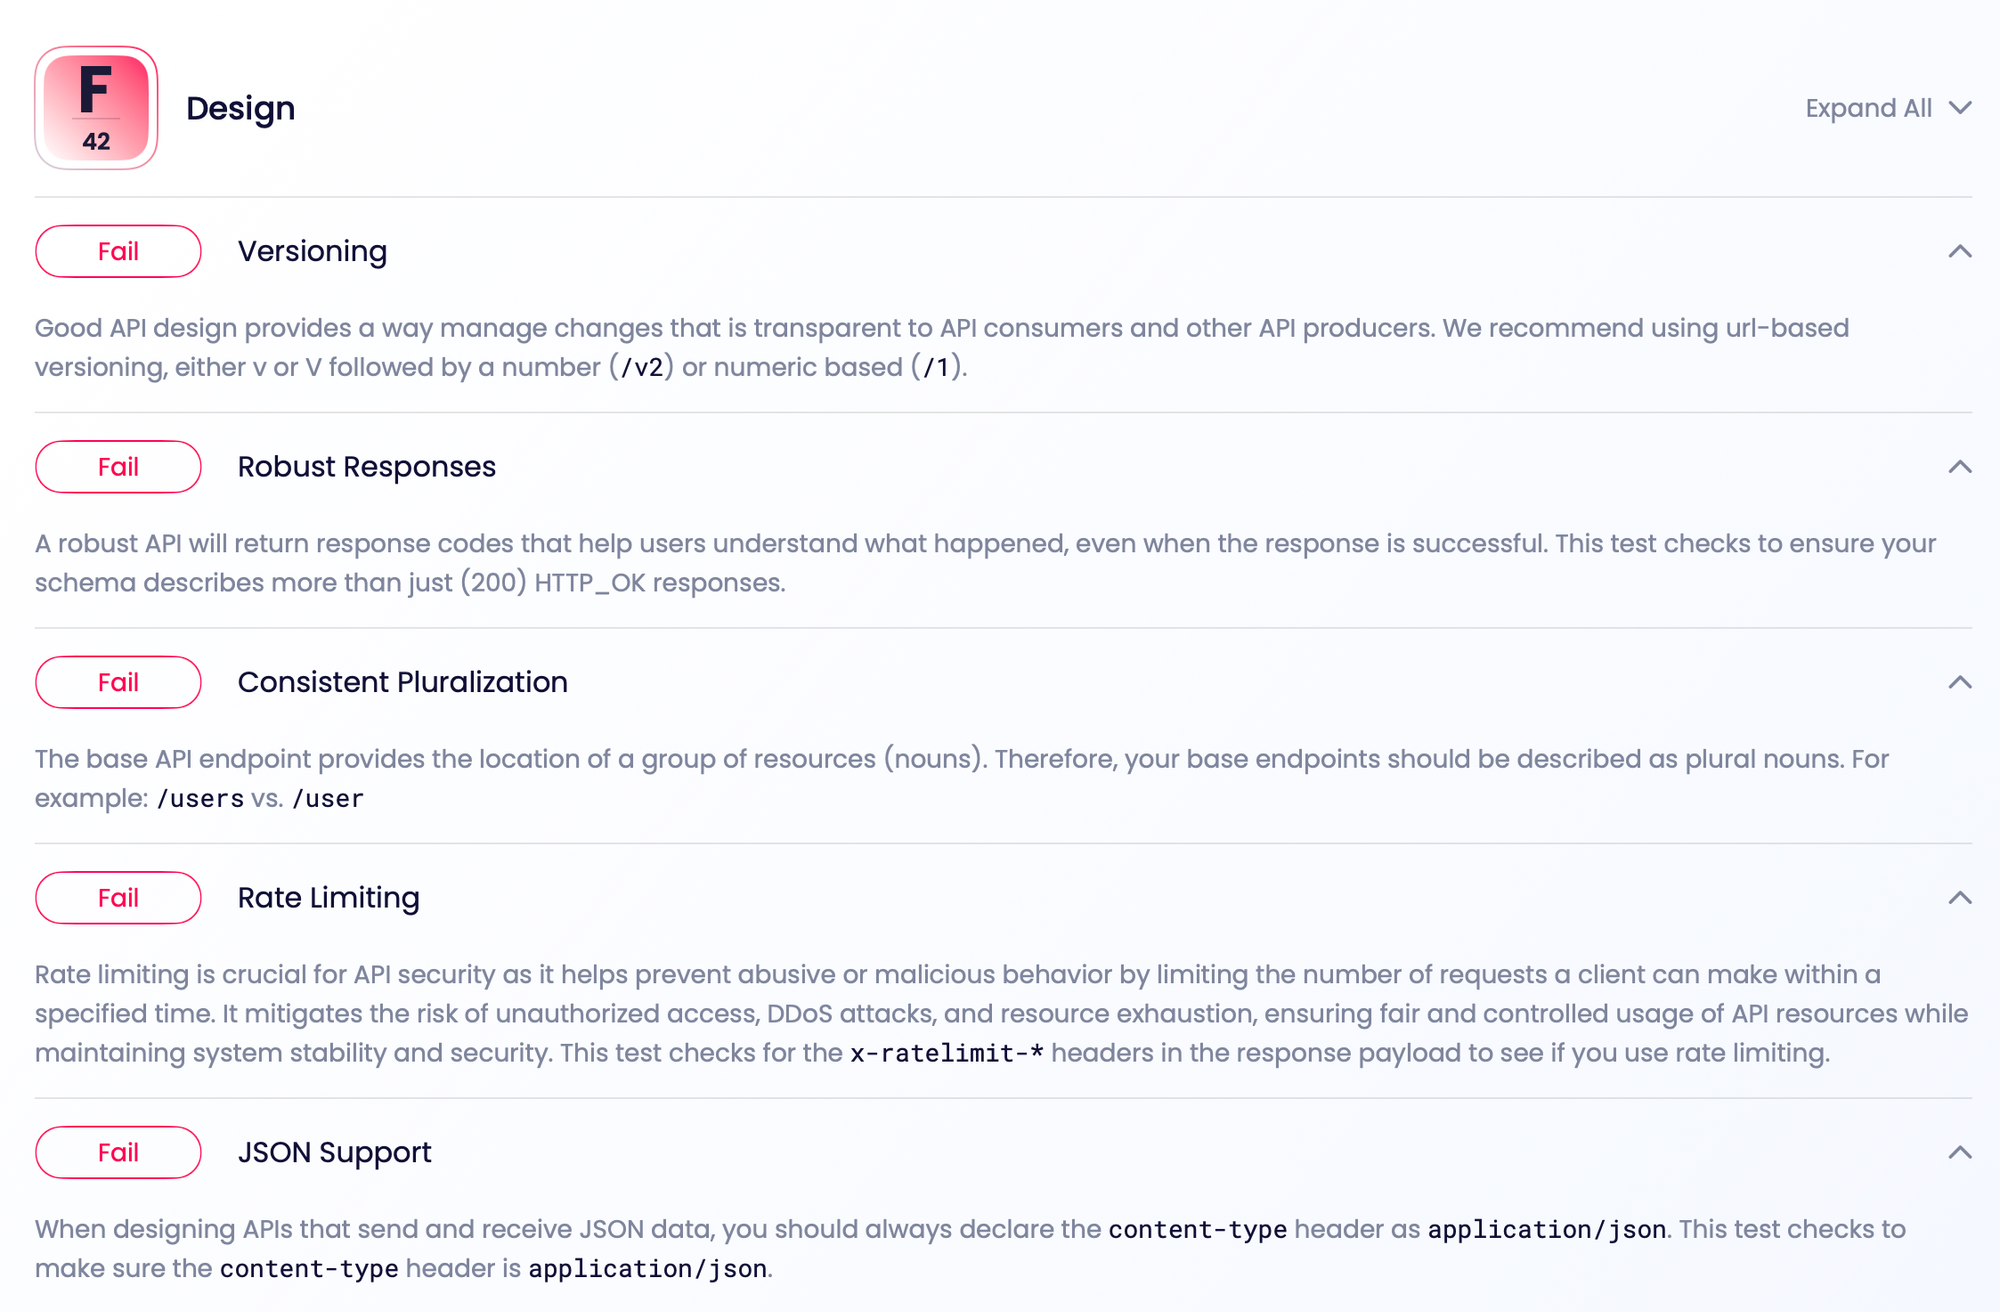Viewport: 2000px width, 1312px height.
Task: Click the Fail badge beside Robust Responses
Action: pos(118,467)
